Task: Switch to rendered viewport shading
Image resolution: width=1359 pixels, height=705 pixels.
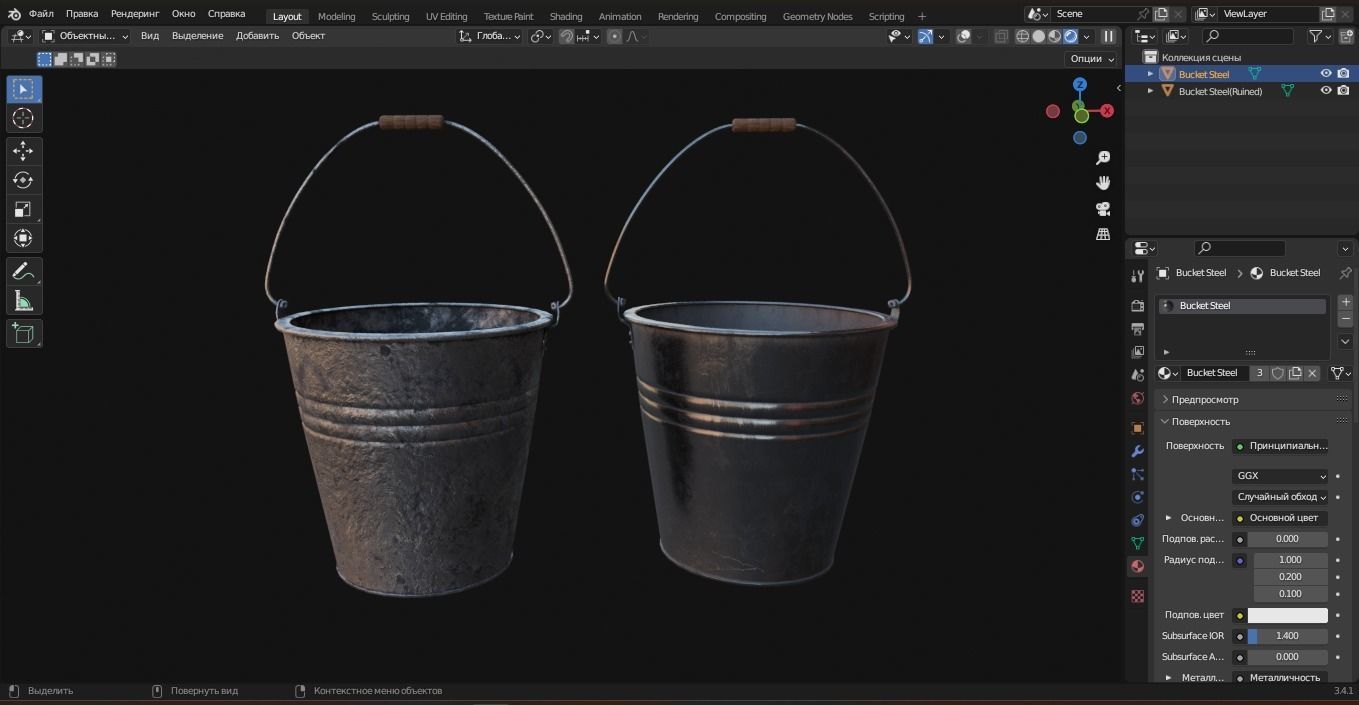Action: (x=1071, y=36)
